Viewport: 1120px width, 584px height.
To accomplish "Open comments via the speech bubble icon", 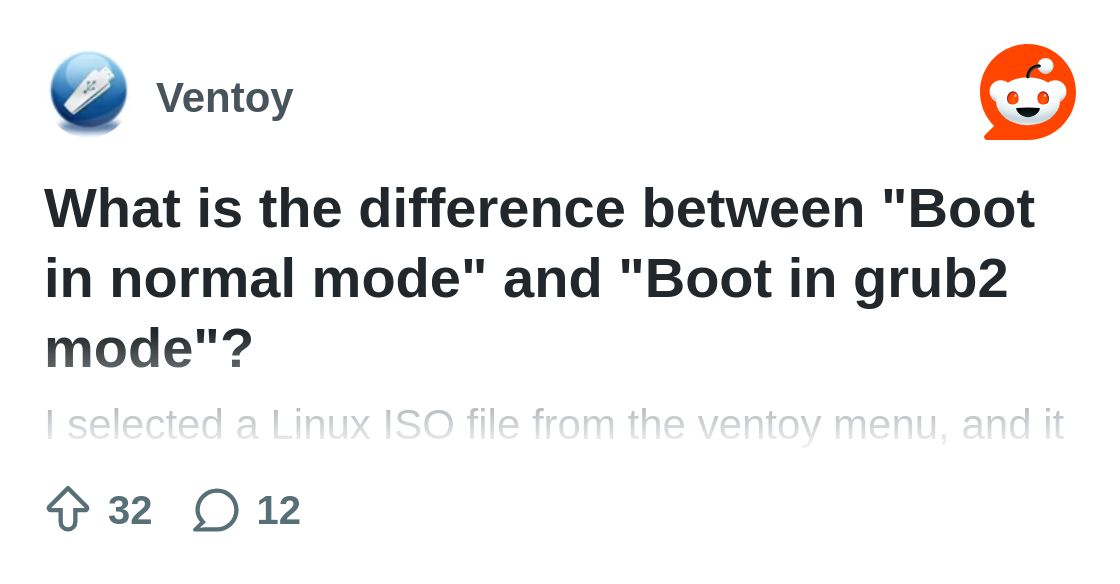I will pos(216,510).
